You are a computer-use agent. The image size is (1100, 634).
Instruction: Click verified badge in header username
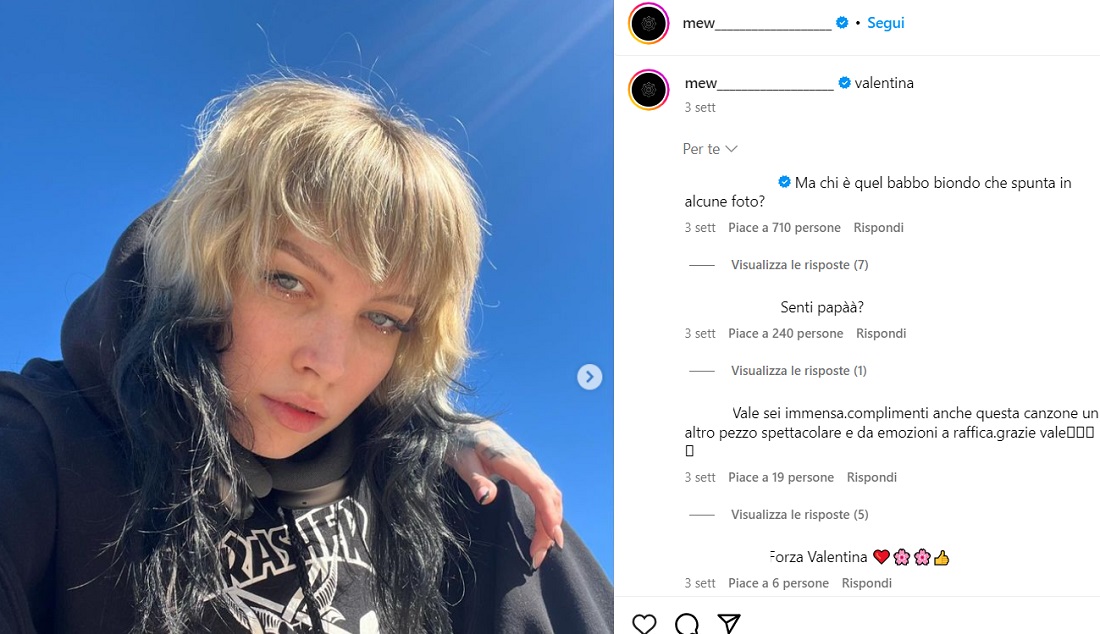point(842,22)
